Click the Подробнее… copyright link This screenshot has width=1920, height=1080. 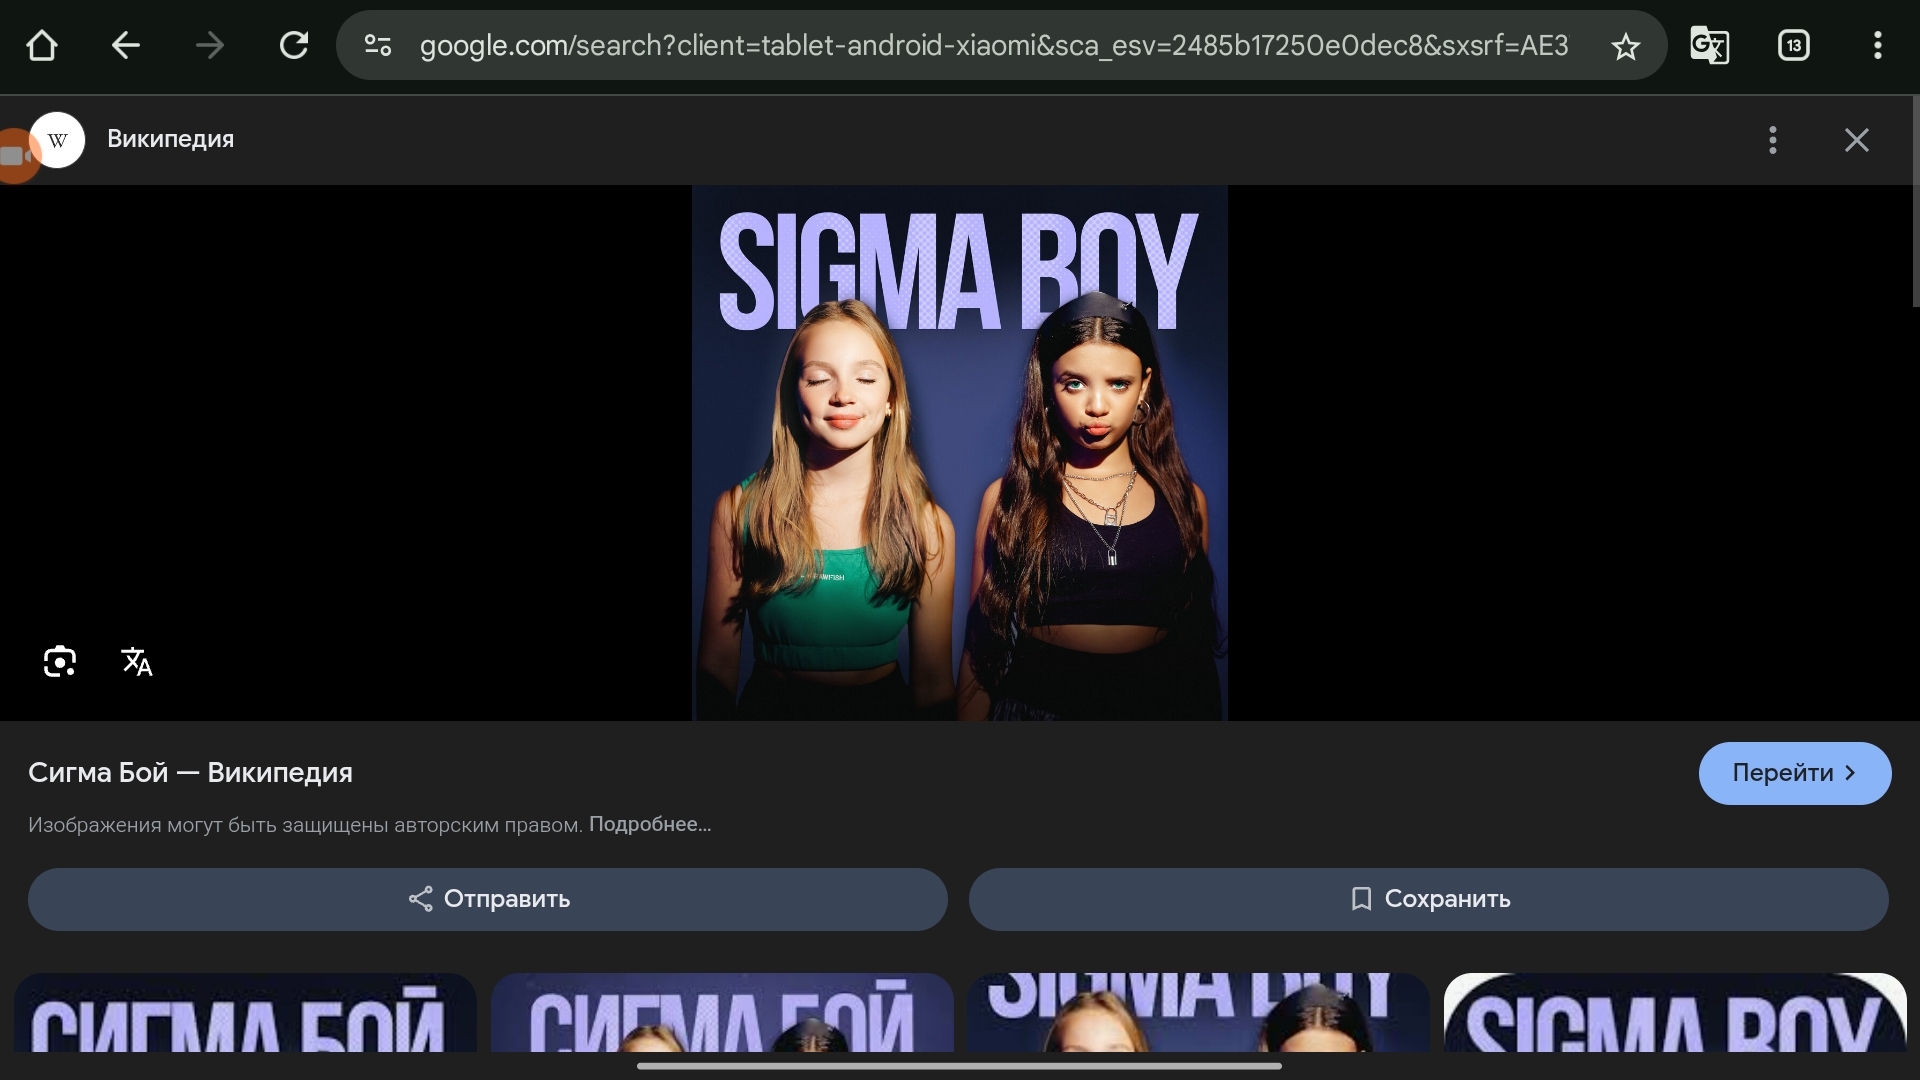[649, 825]
